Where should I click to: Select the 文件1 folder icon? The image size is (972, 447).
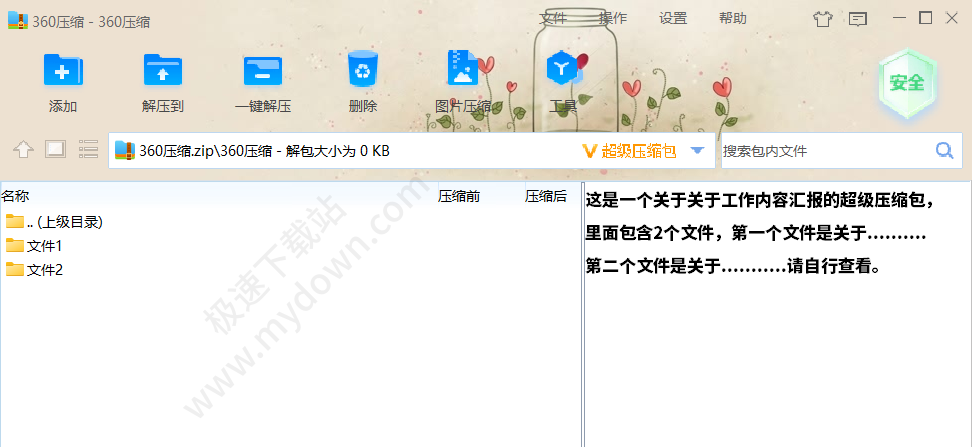click(15, 246)
